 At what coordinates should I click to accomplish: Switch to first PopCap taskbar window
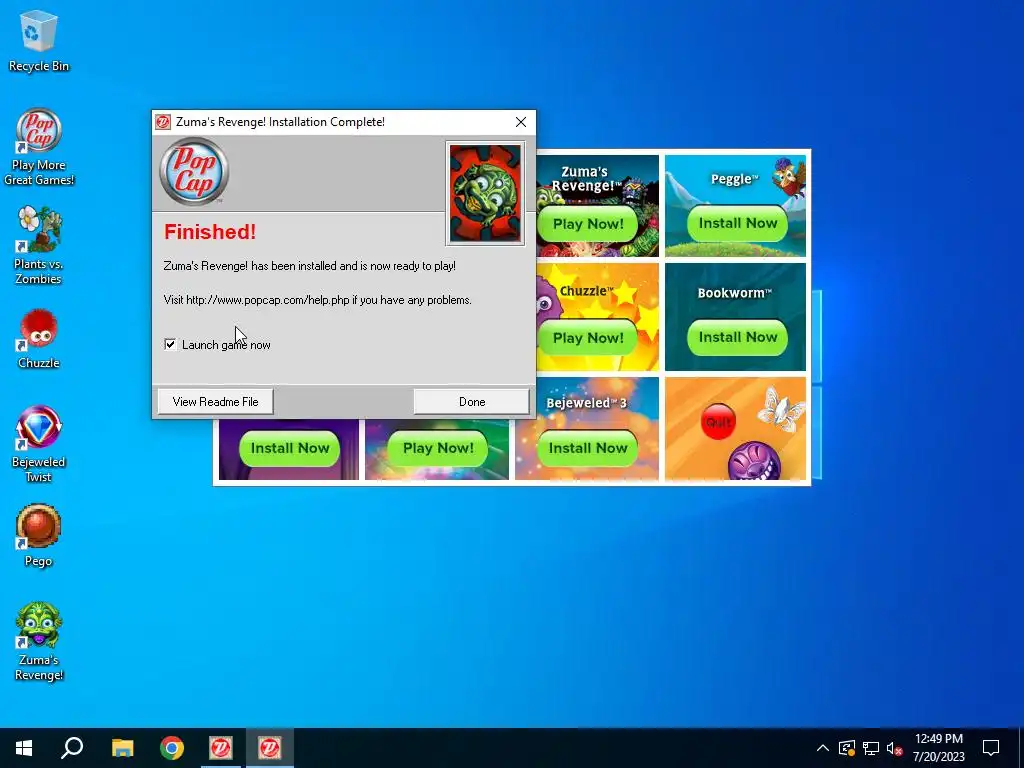tap(221, 748)
